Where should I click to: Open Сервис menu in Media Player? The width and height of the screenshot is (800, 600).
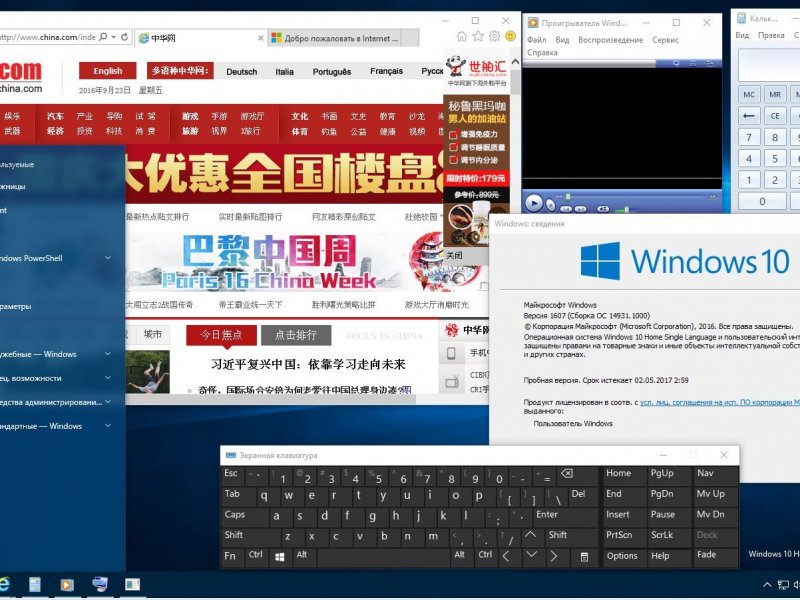pos(665,40)
